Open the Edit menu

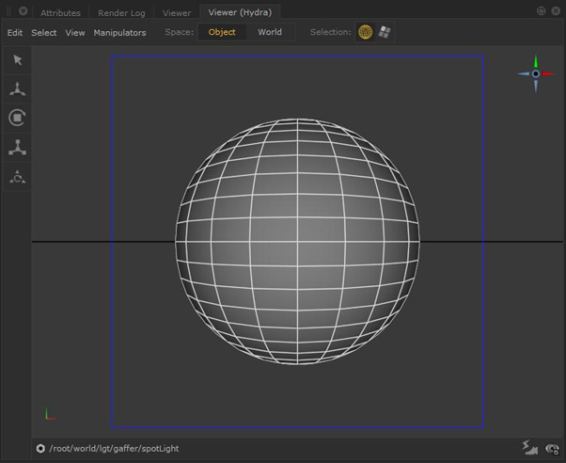coord(15,33)
